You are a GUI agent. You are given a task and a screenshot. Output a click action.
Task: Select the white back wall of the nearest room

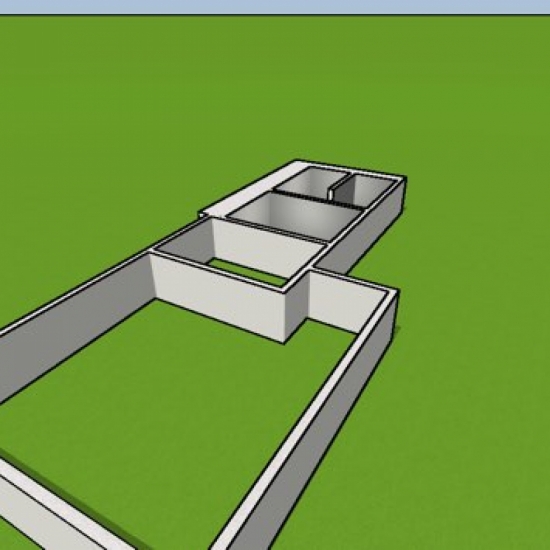(x=267, y=247)
